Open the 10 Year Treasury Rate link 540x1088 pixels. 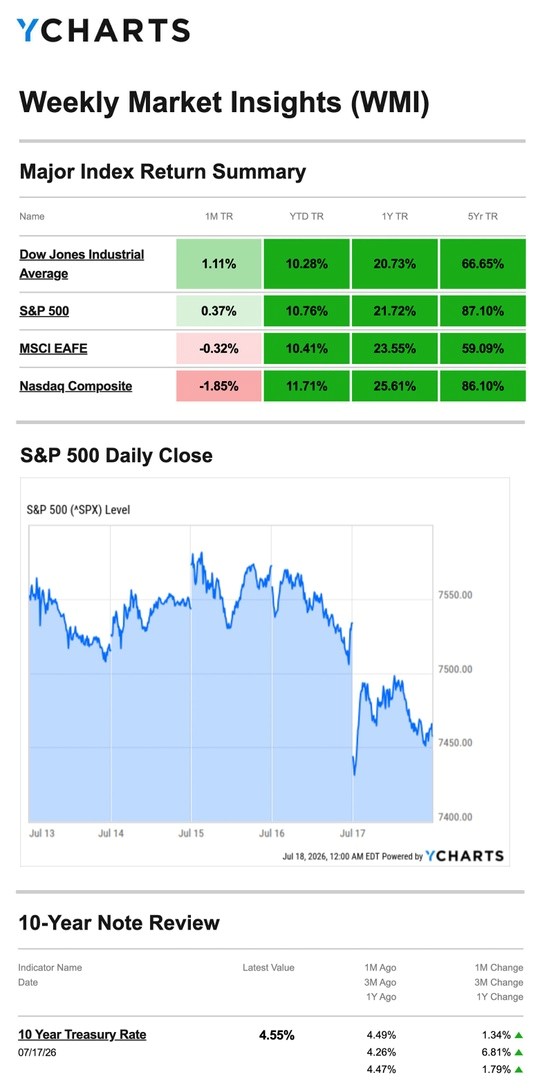[83, 1035]
